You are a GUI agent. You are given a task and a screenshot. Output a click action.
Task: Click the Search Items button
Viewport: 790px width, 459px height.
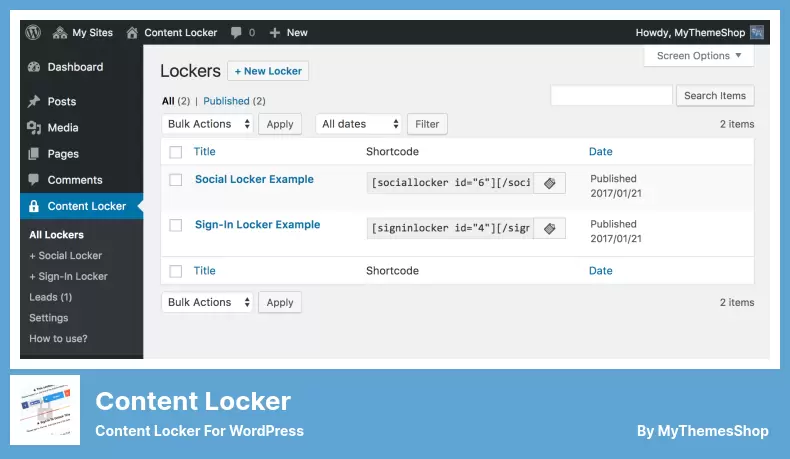tap(715, 96)
